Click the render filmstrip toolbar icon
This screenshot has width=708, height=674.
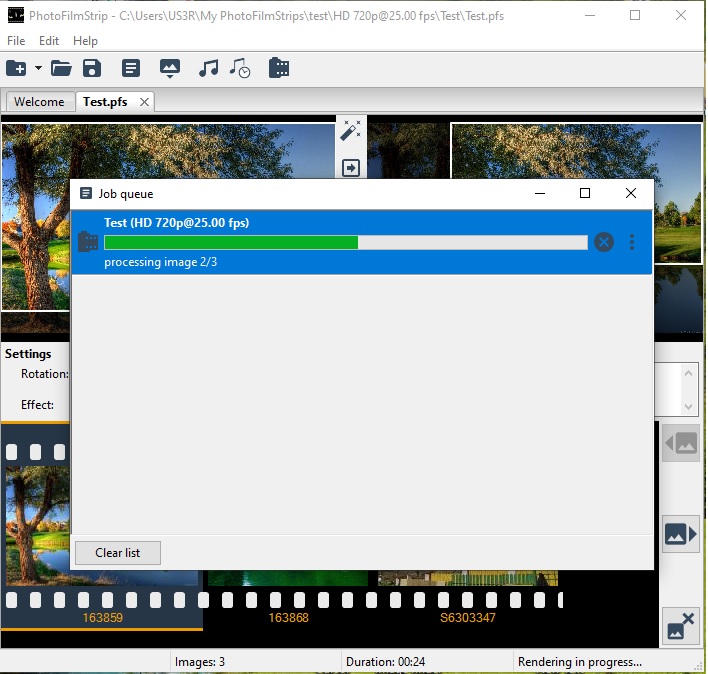[279, 68]
